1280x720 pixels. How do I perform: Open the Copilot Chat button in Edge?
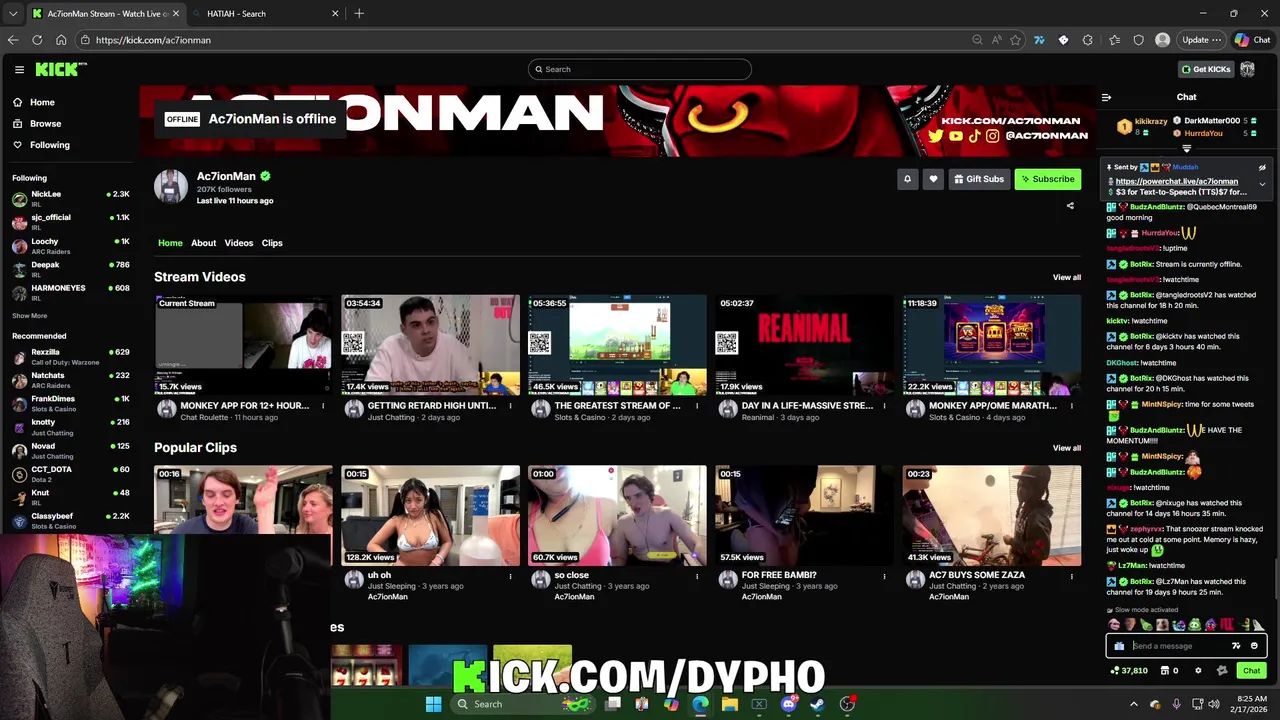[x=1252, y=40]
